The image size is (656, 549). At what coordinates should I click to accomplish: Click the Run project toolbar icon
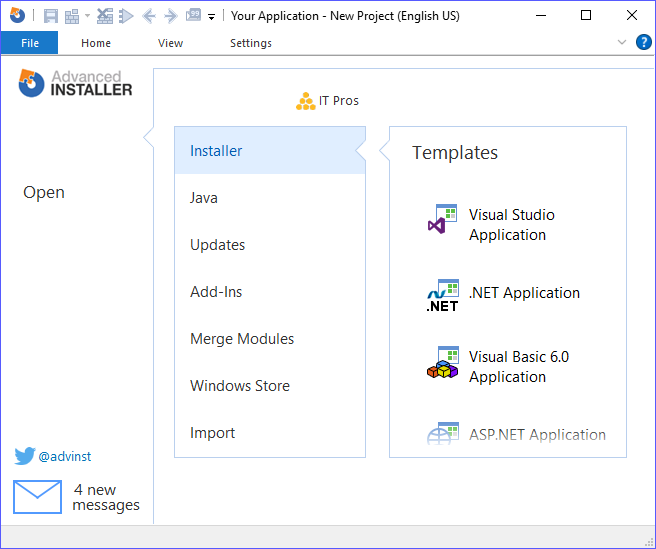pyautogui.click(x=126, y=16)
